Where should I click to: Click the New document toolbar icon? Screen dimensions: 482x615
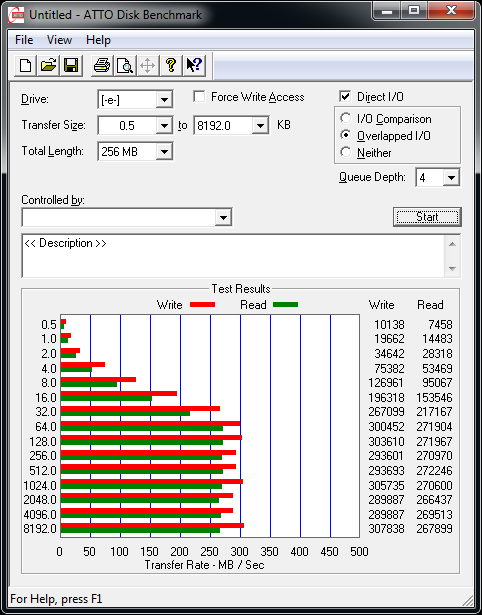coord(25,65)
